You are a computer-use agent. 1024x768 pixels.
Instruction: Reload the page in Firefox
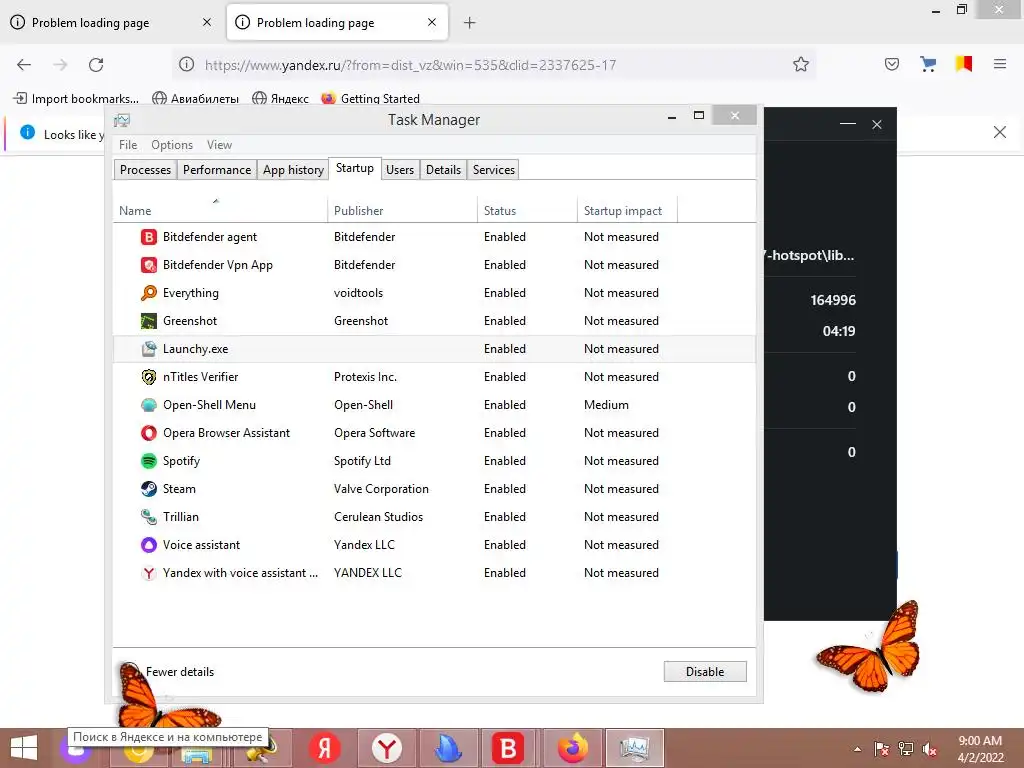point(96,65)
